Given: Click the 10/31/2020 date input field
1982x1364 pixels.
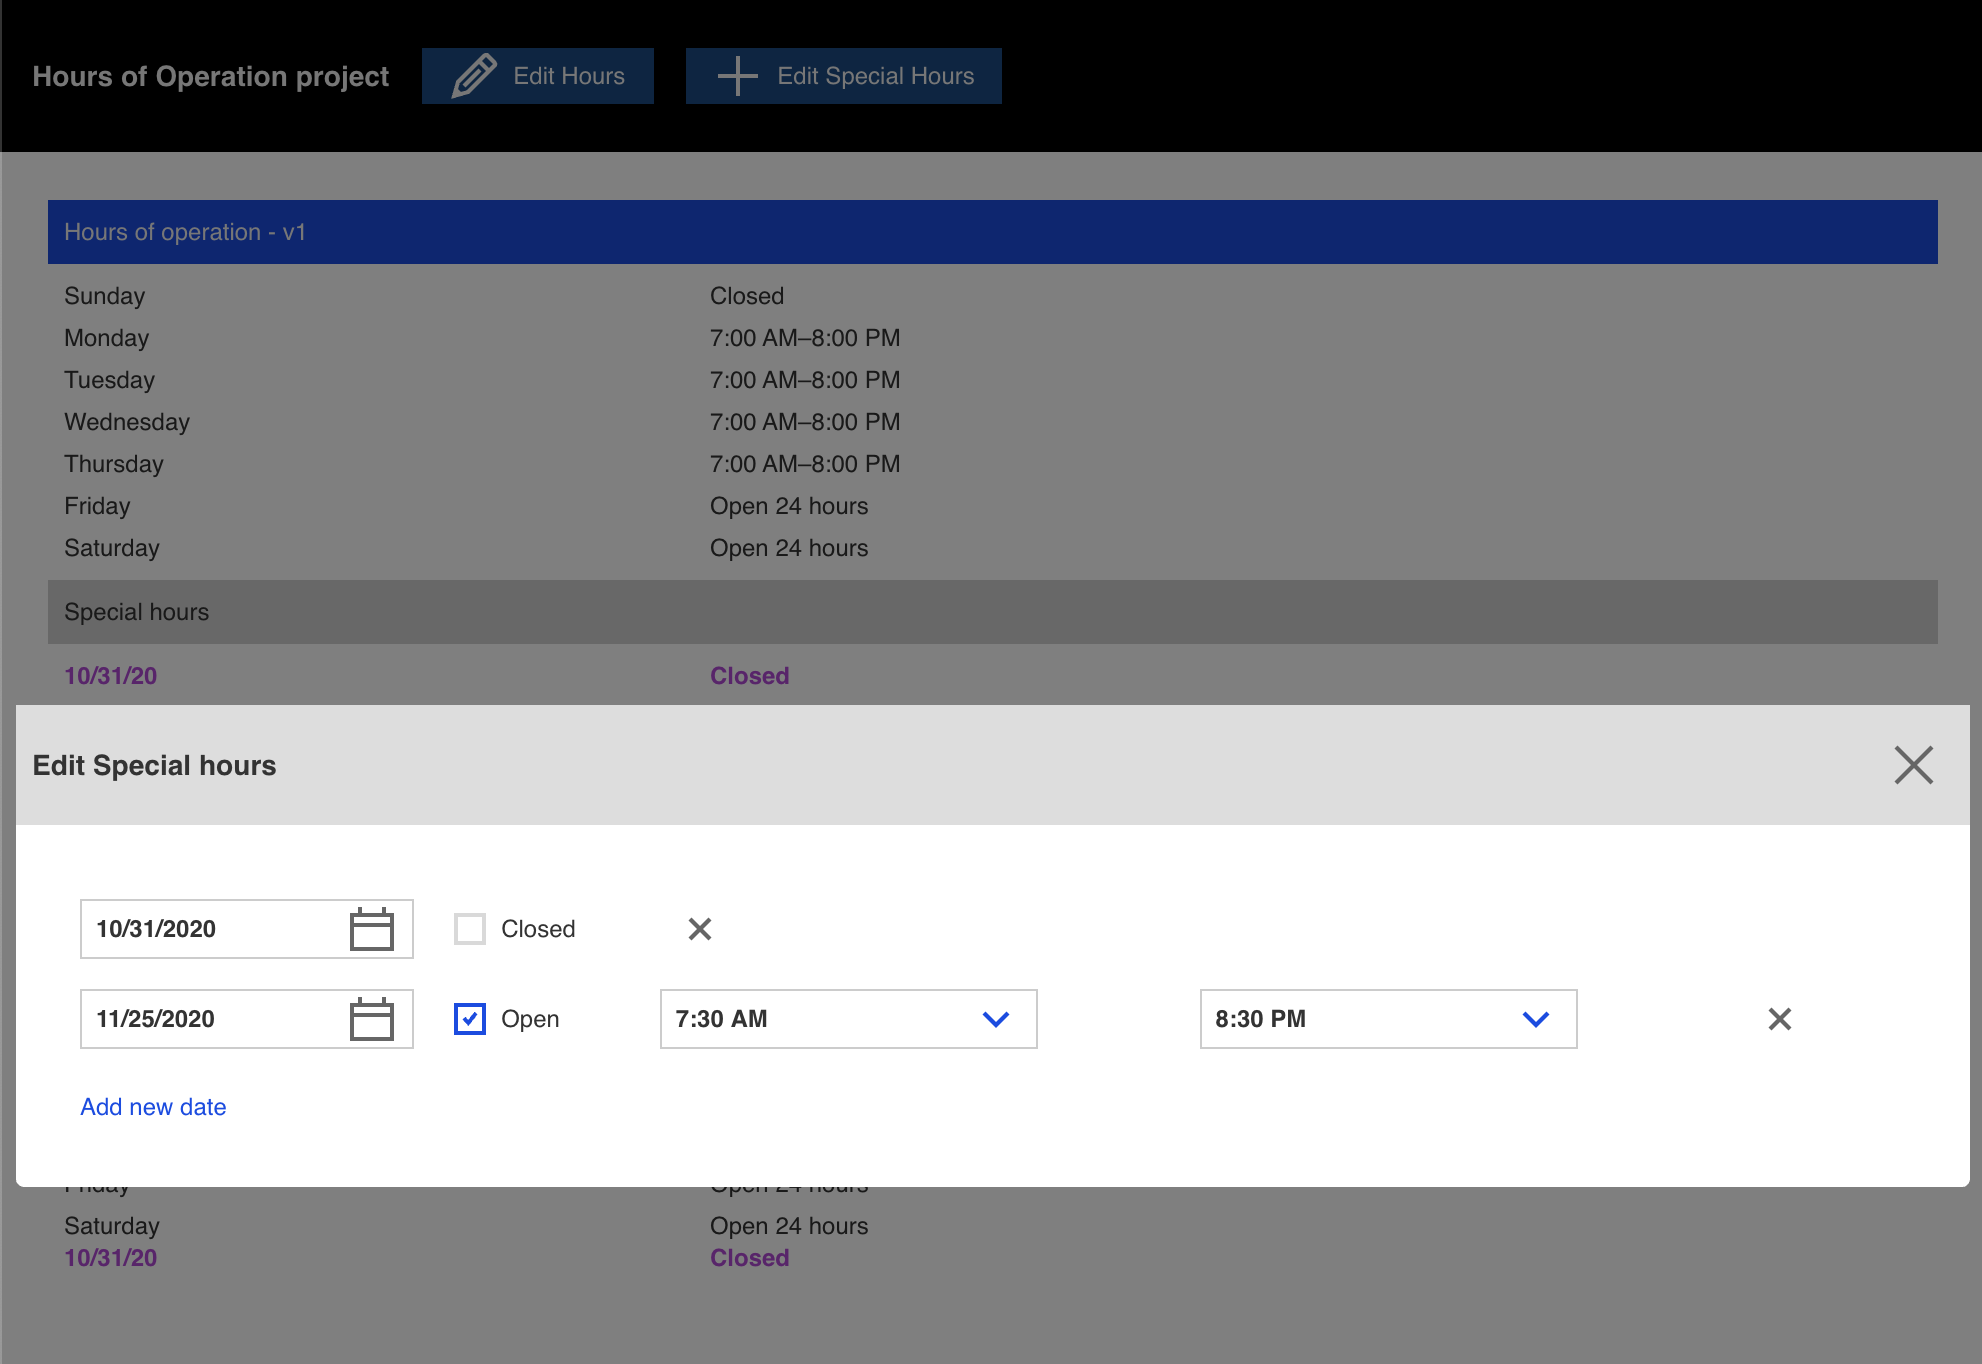Looking at the screenshot, I should pos(210,929).
